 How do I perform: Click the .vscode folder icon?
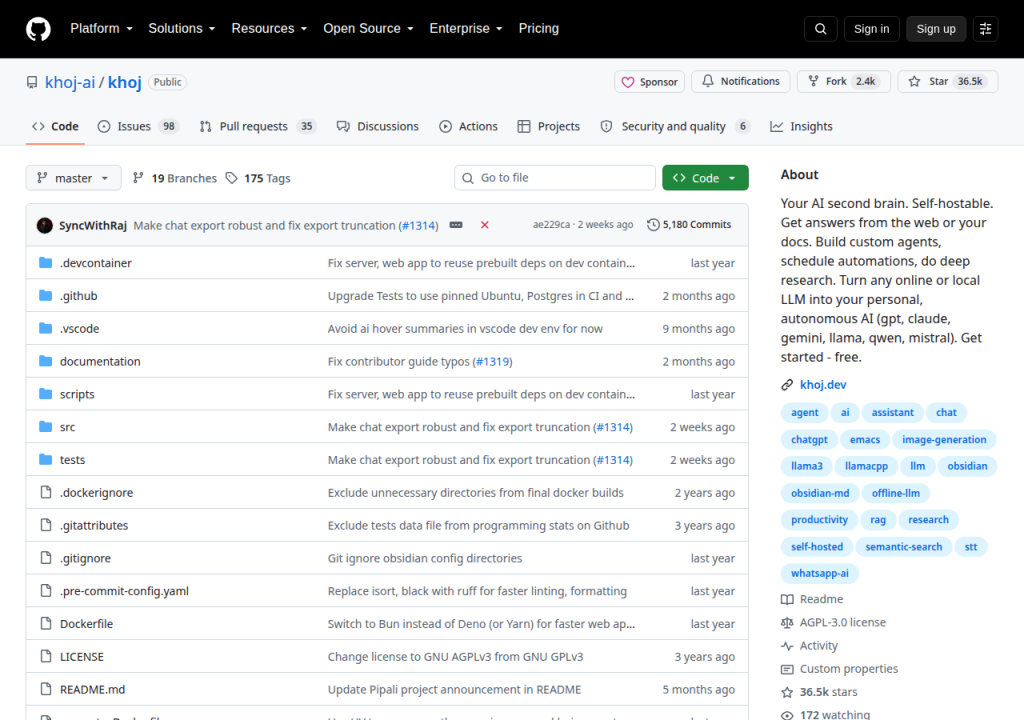[45, 328]
